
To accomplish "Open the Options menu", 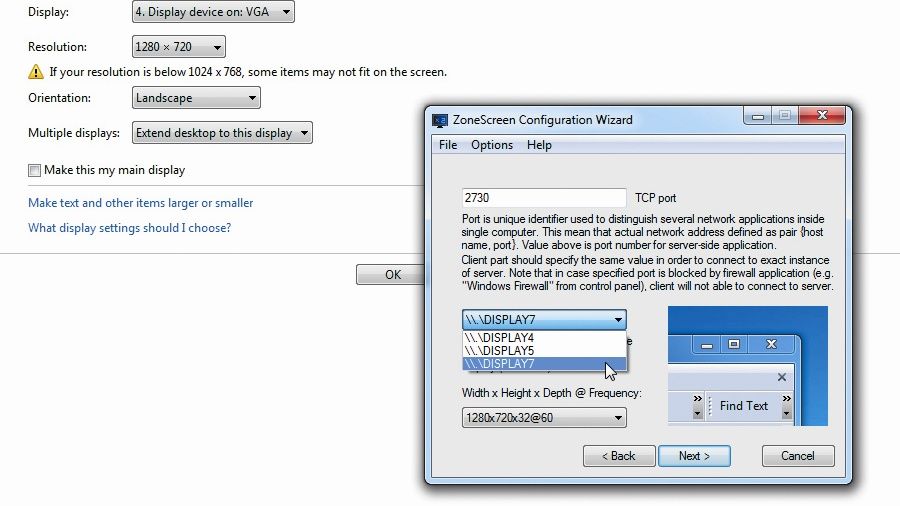I will pos(492,145).
